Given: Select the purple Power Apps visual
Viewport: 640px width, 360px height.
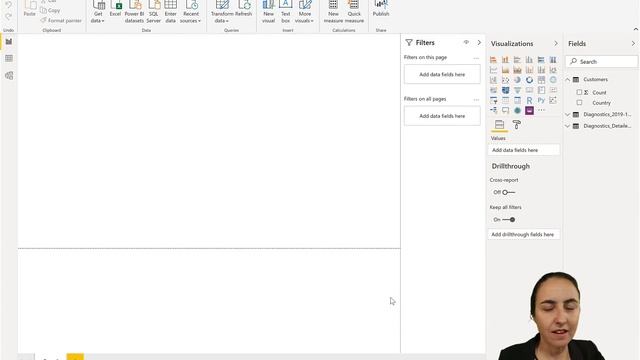Looking at the screenshot, I should [x=529, y=111].
